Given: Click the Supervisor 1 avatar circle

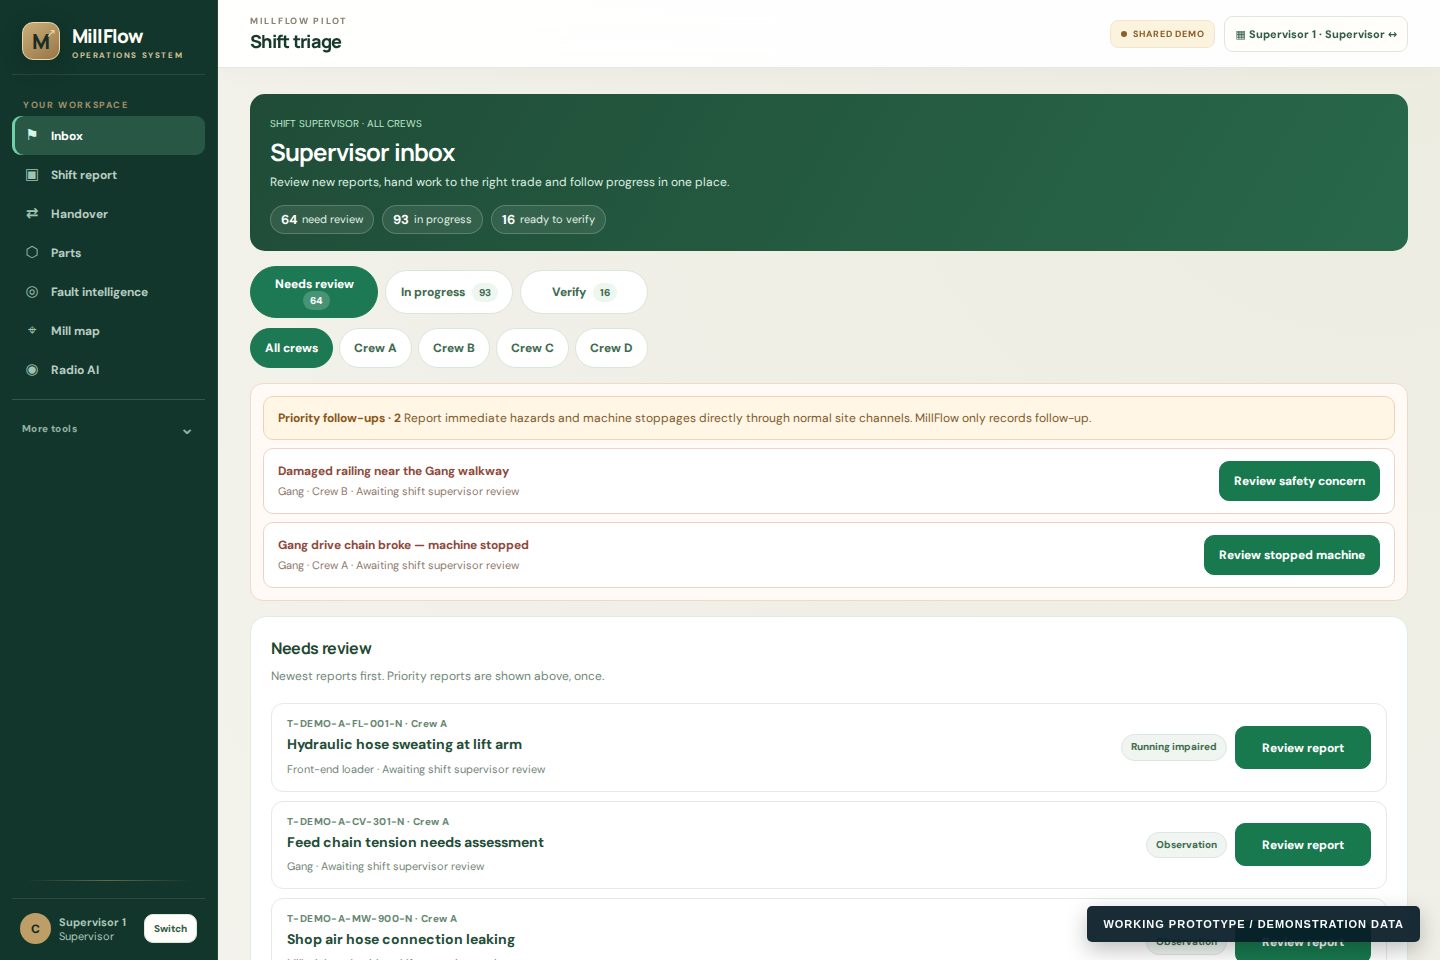Looking at the screenshot, I should [x=35, y=929].
